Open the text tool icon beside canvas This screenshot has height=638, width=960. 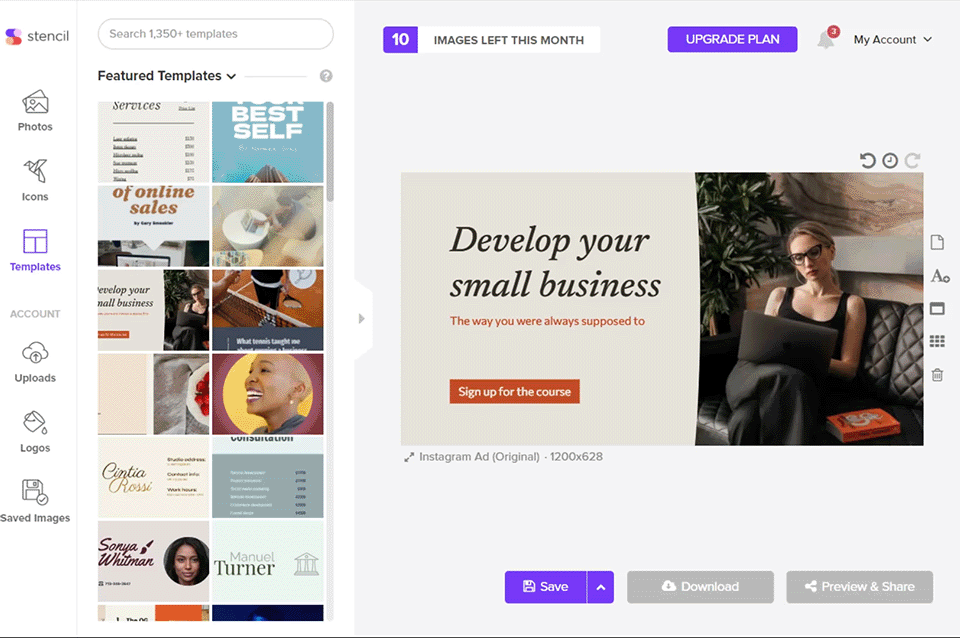[939, 276]
